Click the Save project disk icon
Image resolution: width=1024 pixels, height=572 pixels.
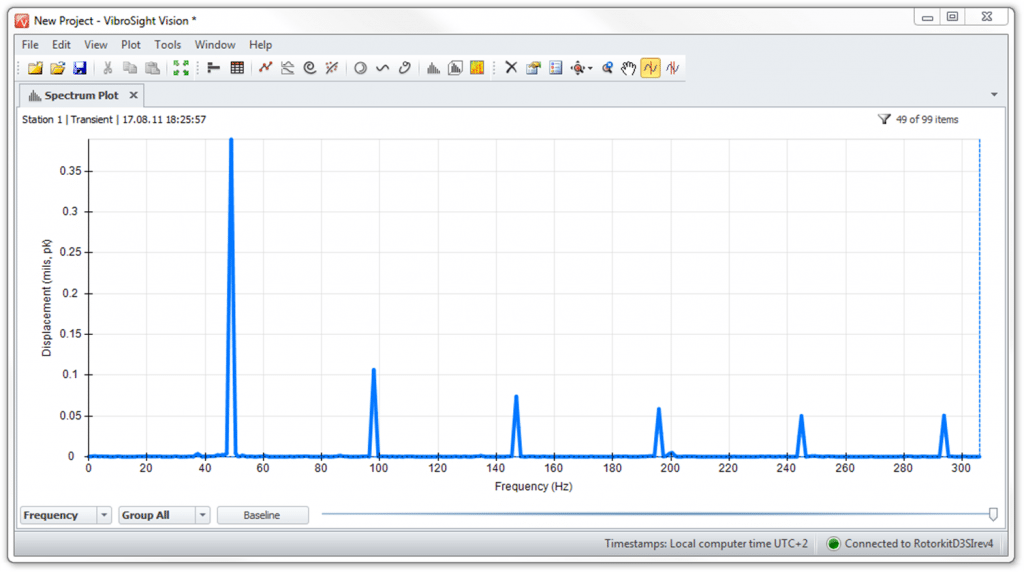80,68
